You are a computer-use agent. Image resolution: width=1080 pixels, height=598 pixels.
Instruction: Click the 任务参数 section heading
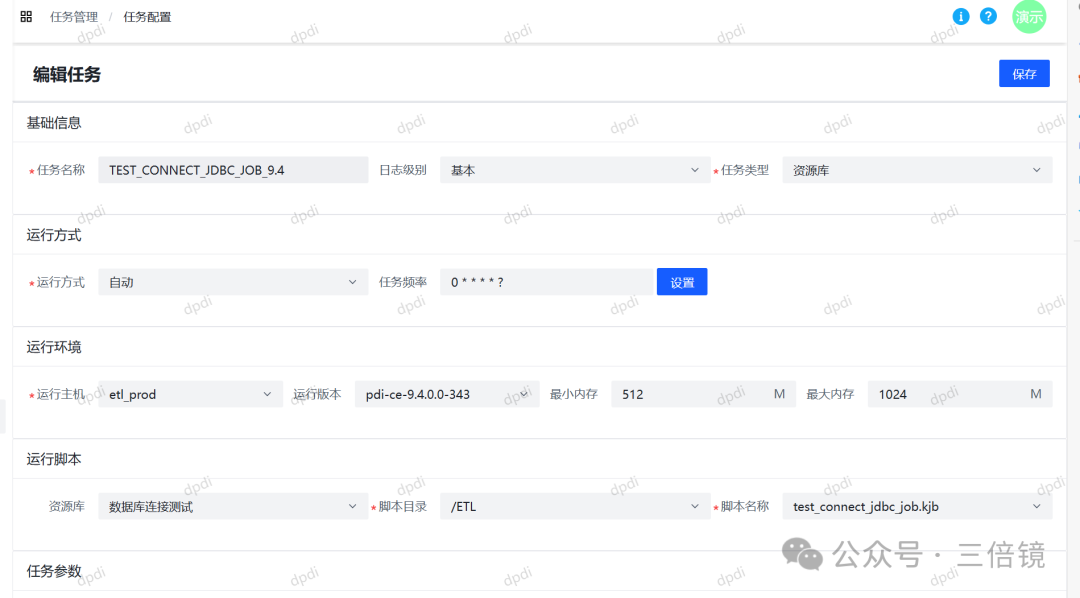[54, 571]
